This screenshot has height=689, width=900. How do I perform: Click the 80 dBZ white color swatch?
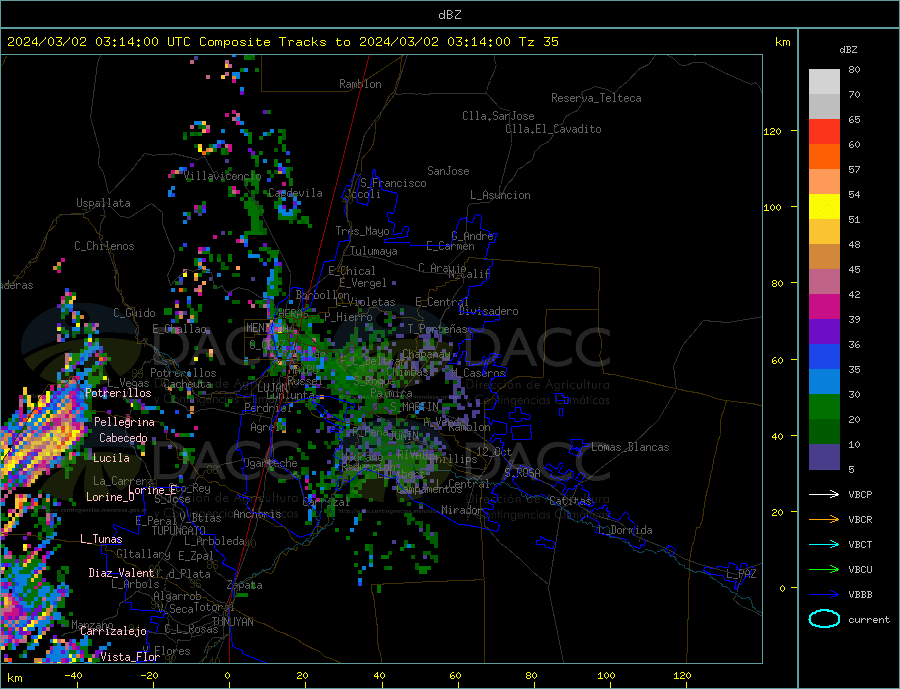coord(824,82)
